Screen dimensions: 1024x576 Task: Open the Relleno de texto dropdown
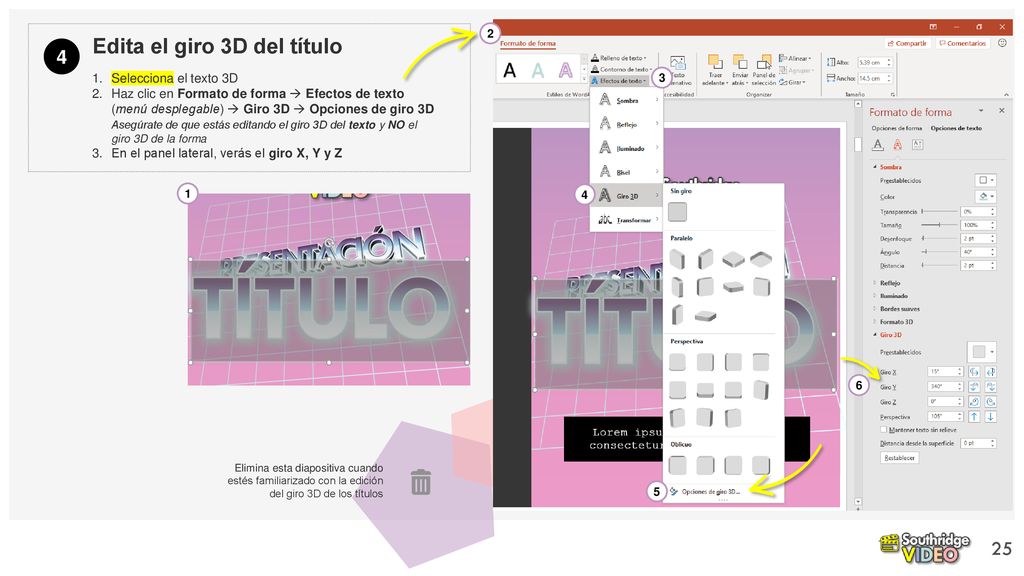(618, 58)
